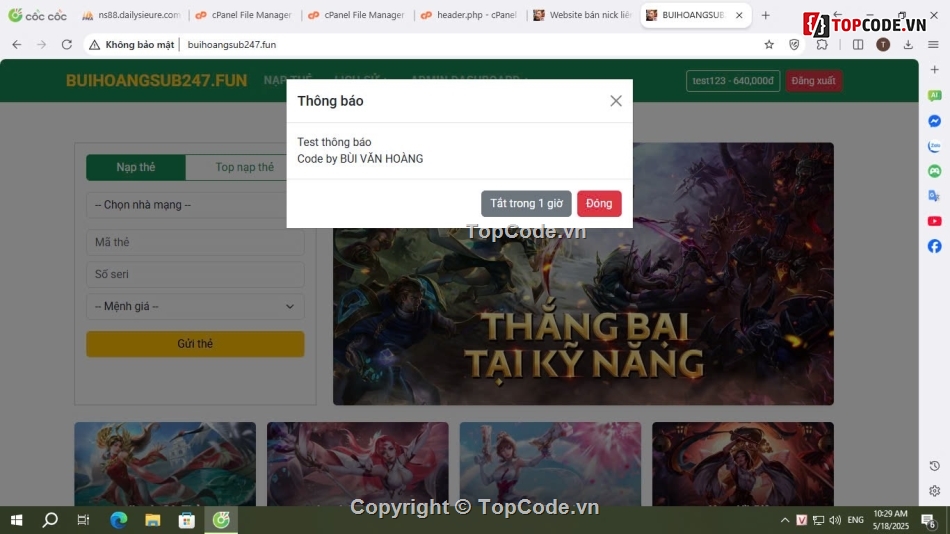The width and height of the screenshot is (950, 534).
Task: Open the game controller sidebar icon
Action: pos(934,171)
